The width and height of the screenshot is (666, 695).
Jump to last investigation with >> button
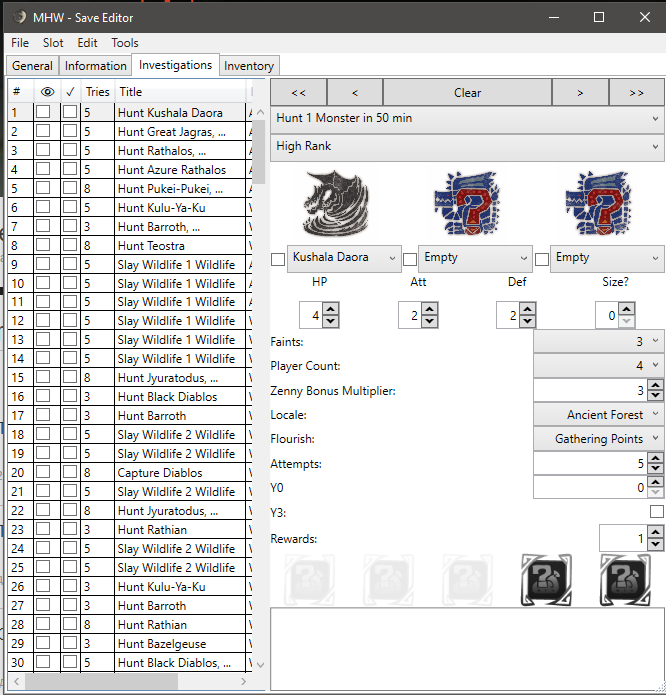pyautogui.click(x=637, y=93)
